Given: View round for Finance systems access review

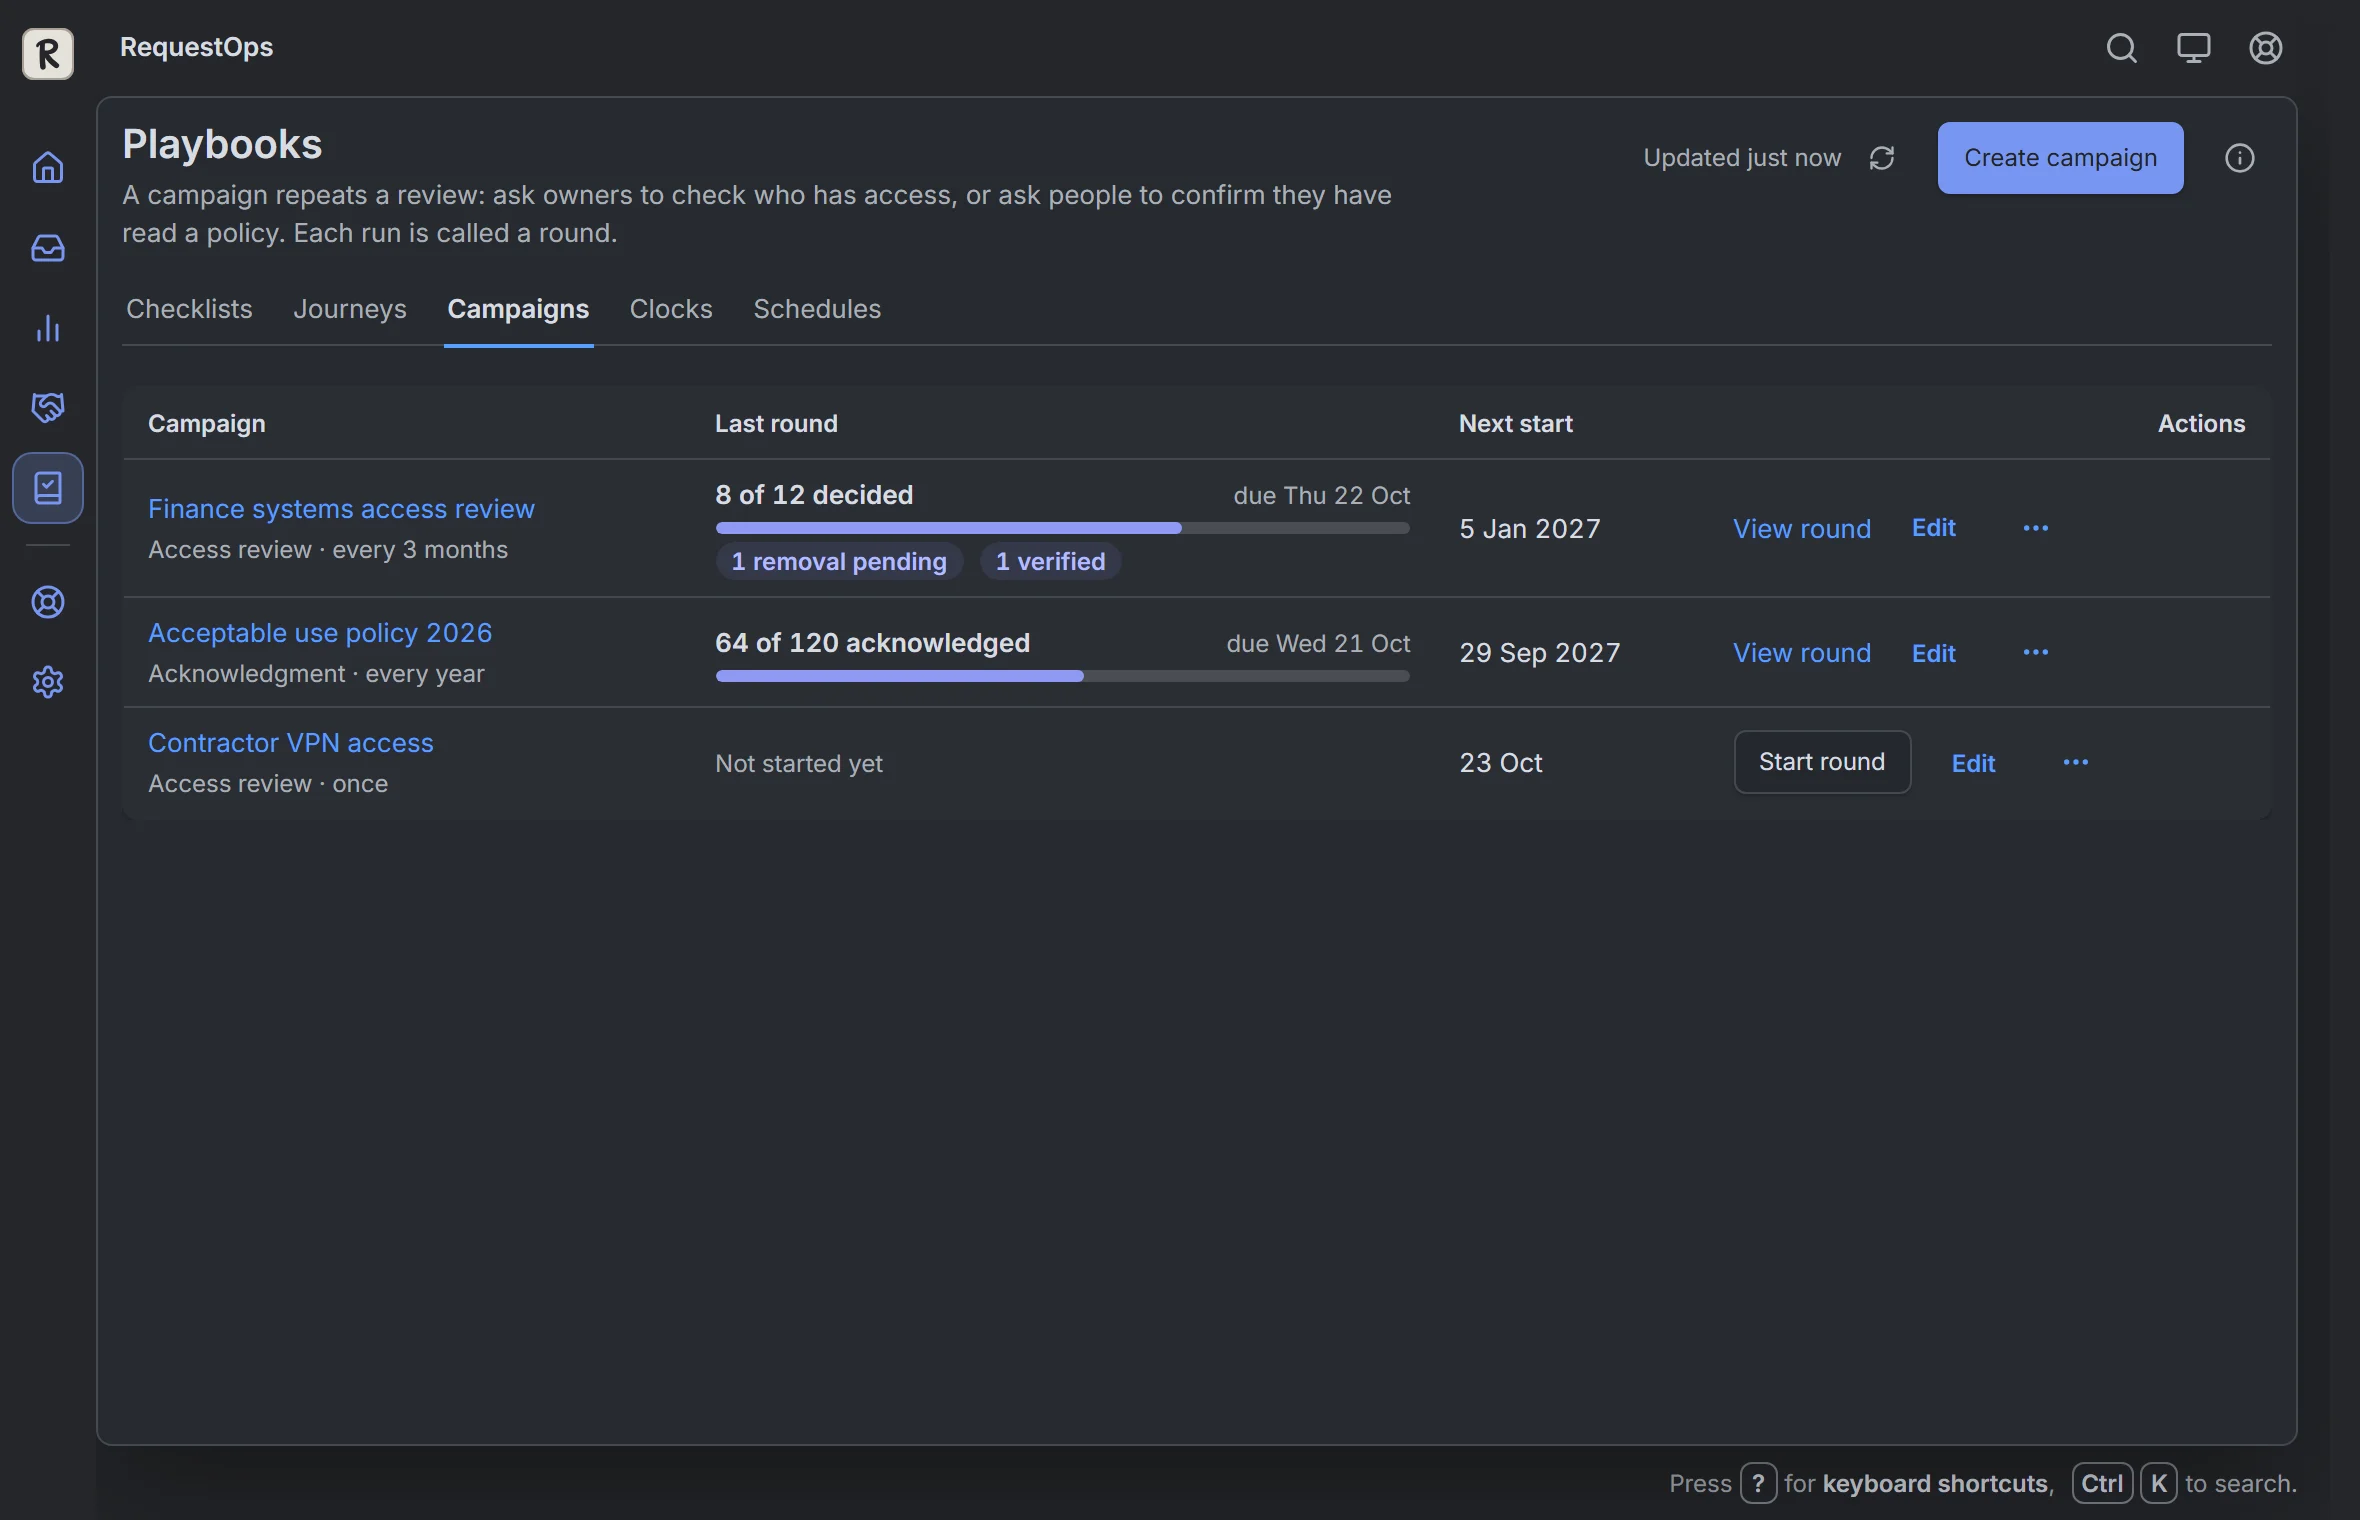Looking at the screenshot, I should coord(1801,528).
